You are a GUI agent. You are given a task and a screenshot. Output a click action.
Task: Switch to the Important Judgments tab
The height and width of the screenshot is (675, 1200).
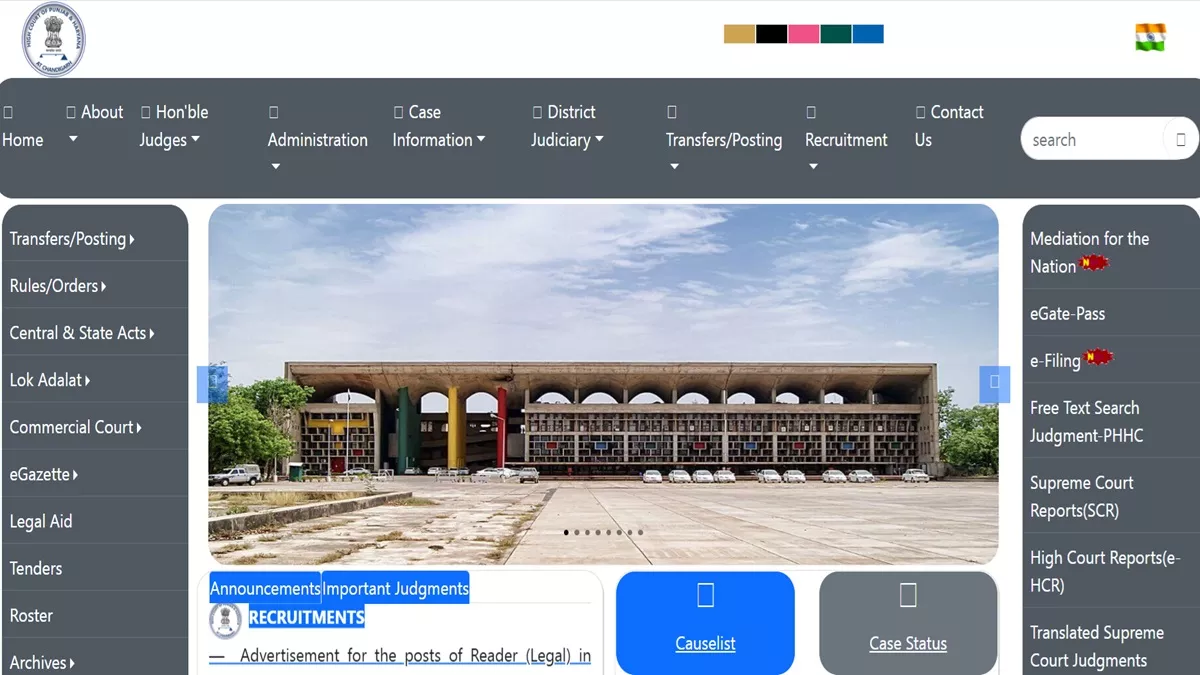[395, 588]
